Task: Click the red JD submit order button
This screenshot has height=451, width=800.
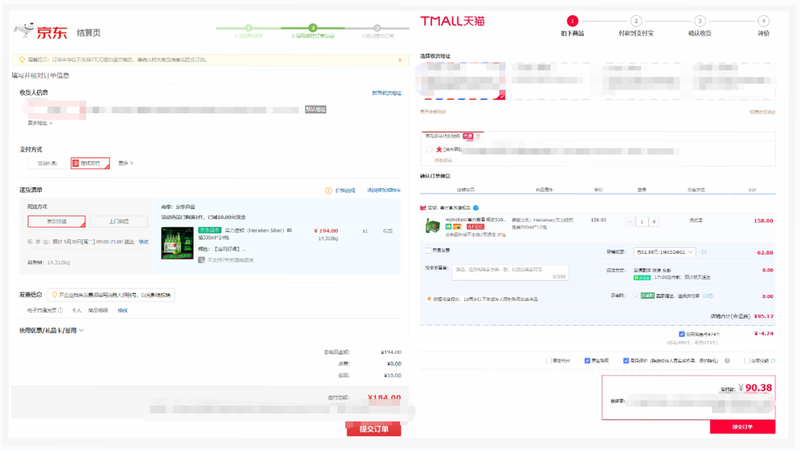Action: click(x=373, y=429)
